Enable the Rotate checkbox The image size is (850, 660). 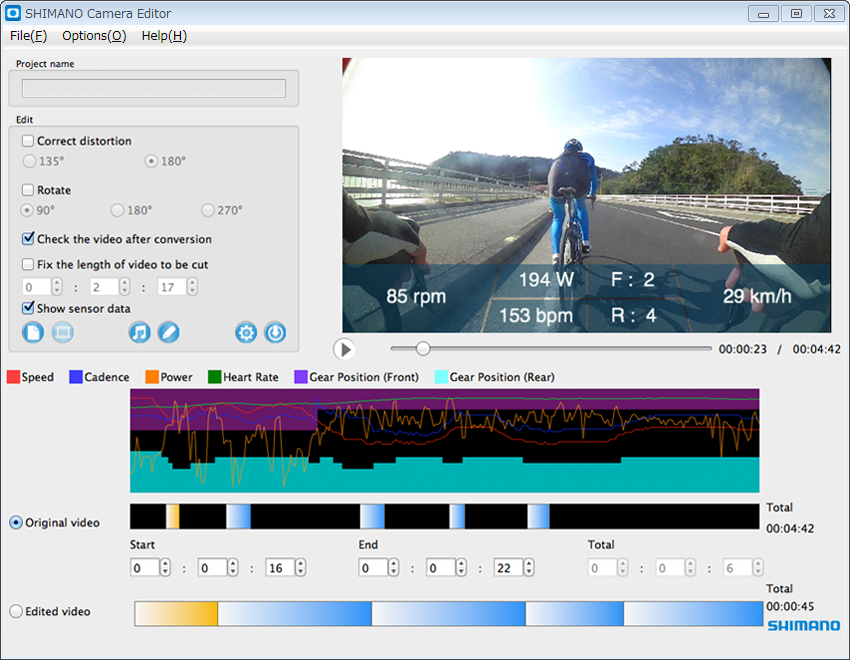click(28, 190)
